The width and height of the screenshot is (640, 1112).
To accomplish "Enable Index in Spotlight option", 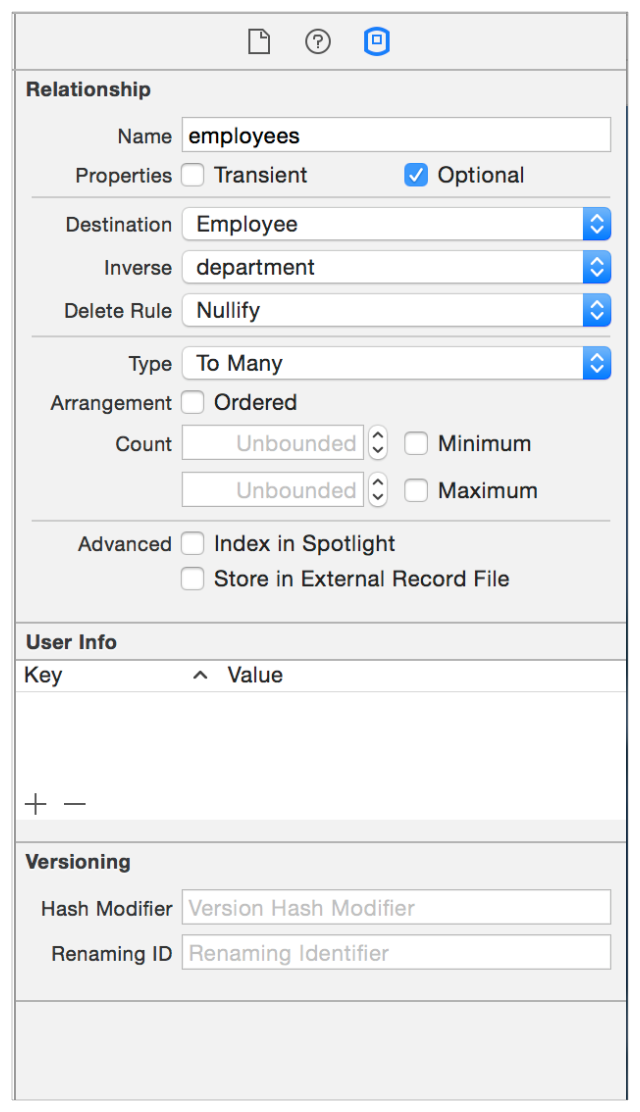I will pyautogui.click(x=193, y=544).
